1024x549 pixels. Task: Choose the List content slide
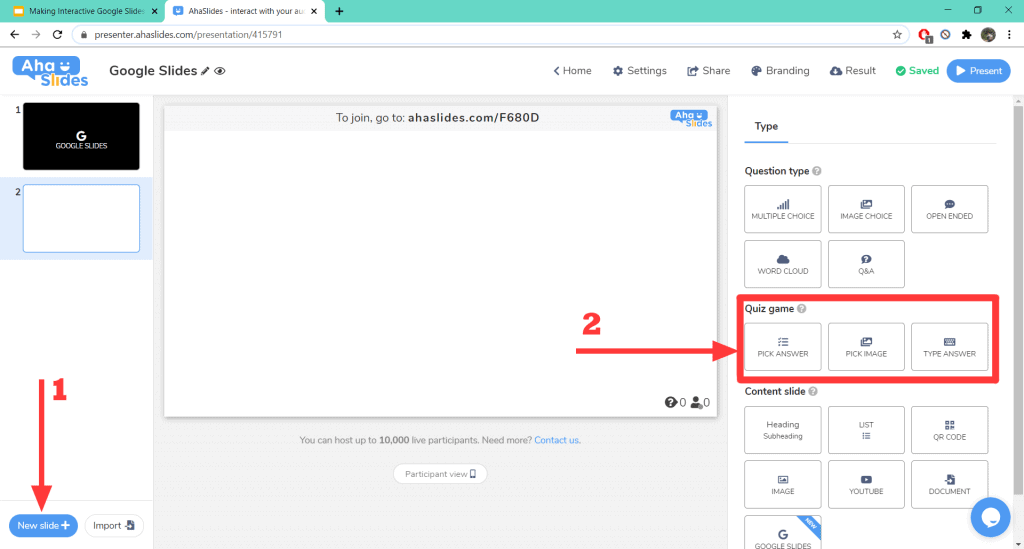point(866,430)
